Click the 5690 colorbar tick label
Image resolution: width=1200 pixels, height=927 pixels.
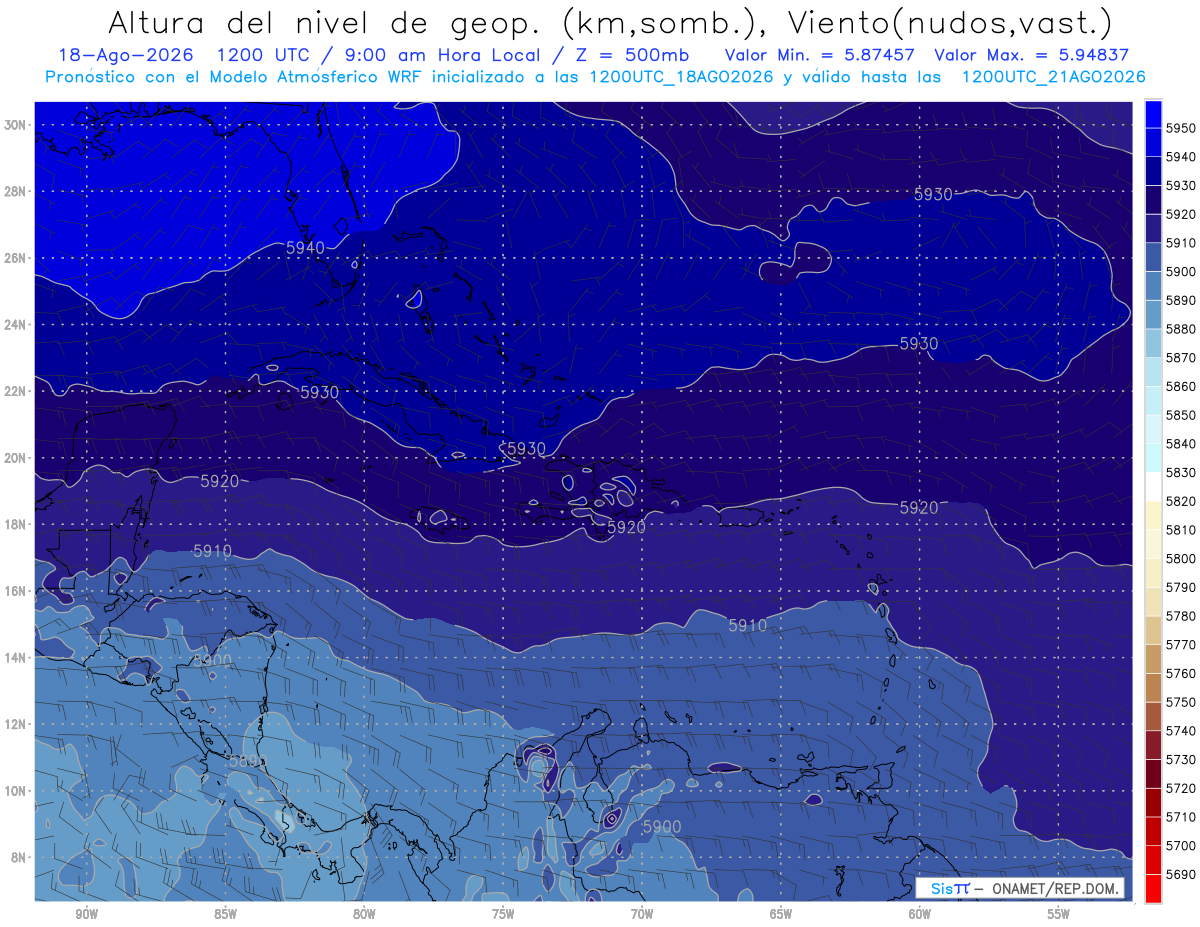[1180, 875]
